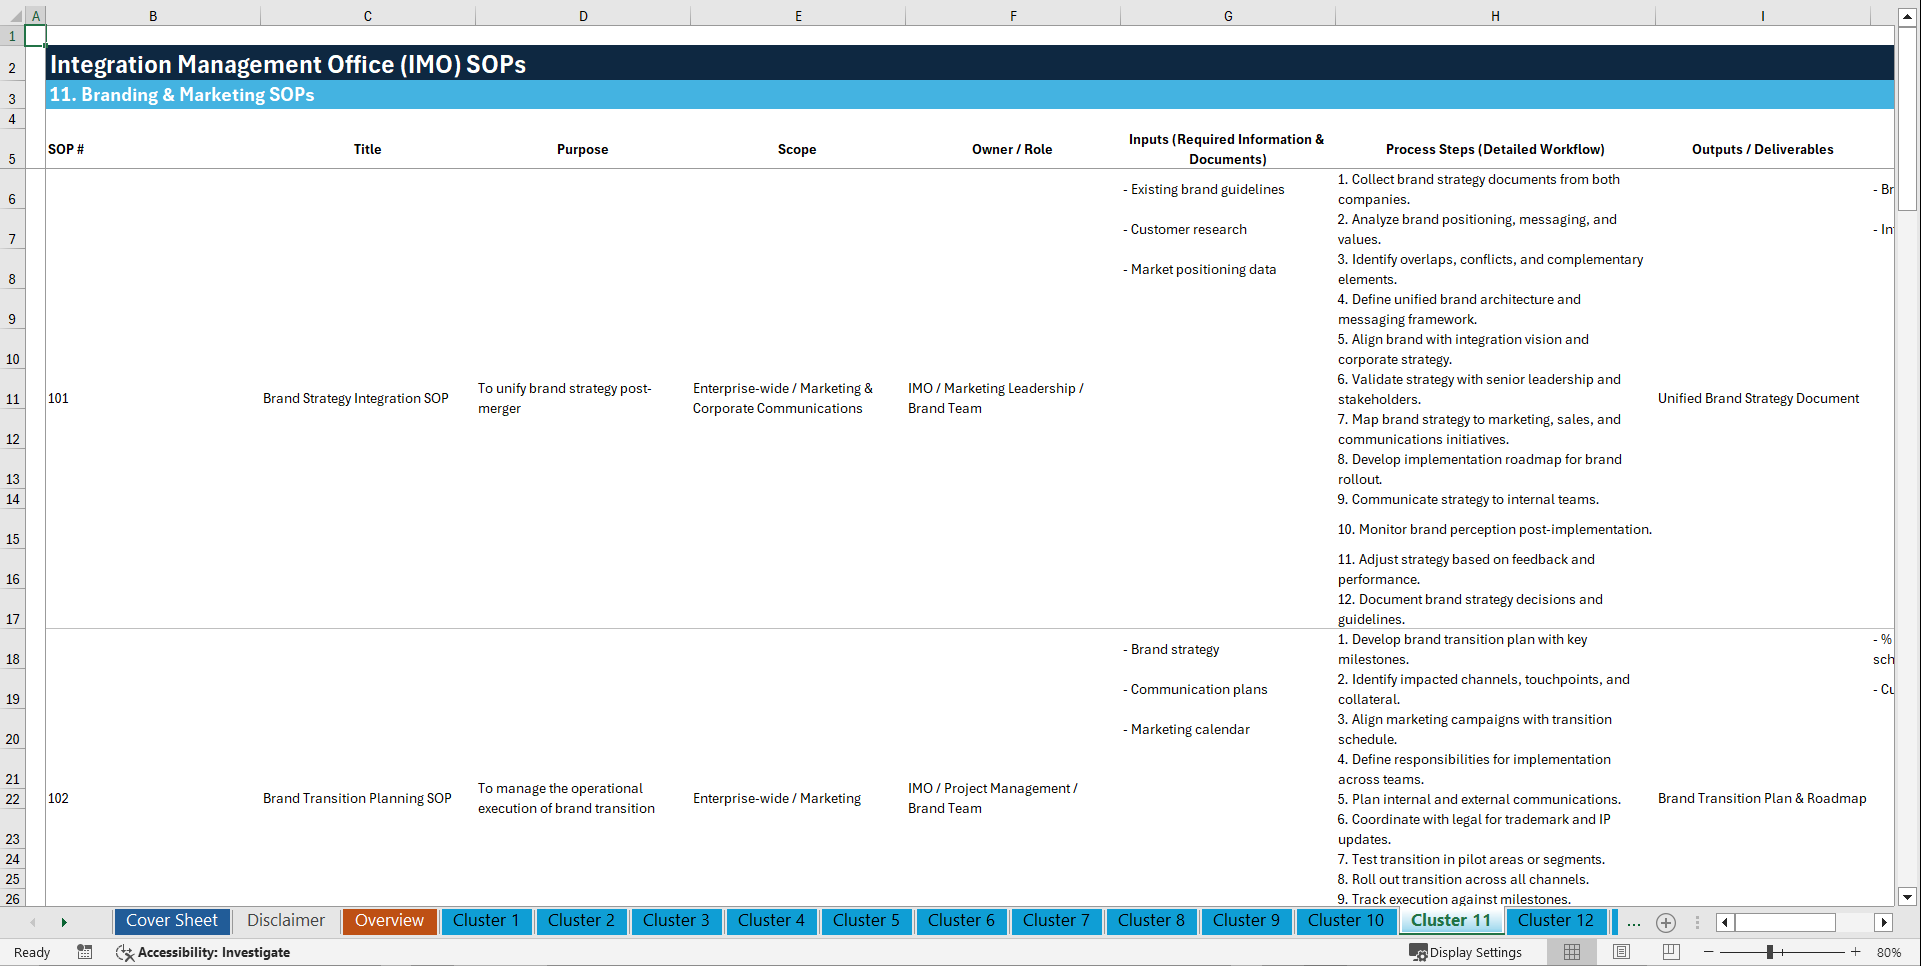
Task: Click the sheet navigation forward arrow
Action: click(64, 922)
